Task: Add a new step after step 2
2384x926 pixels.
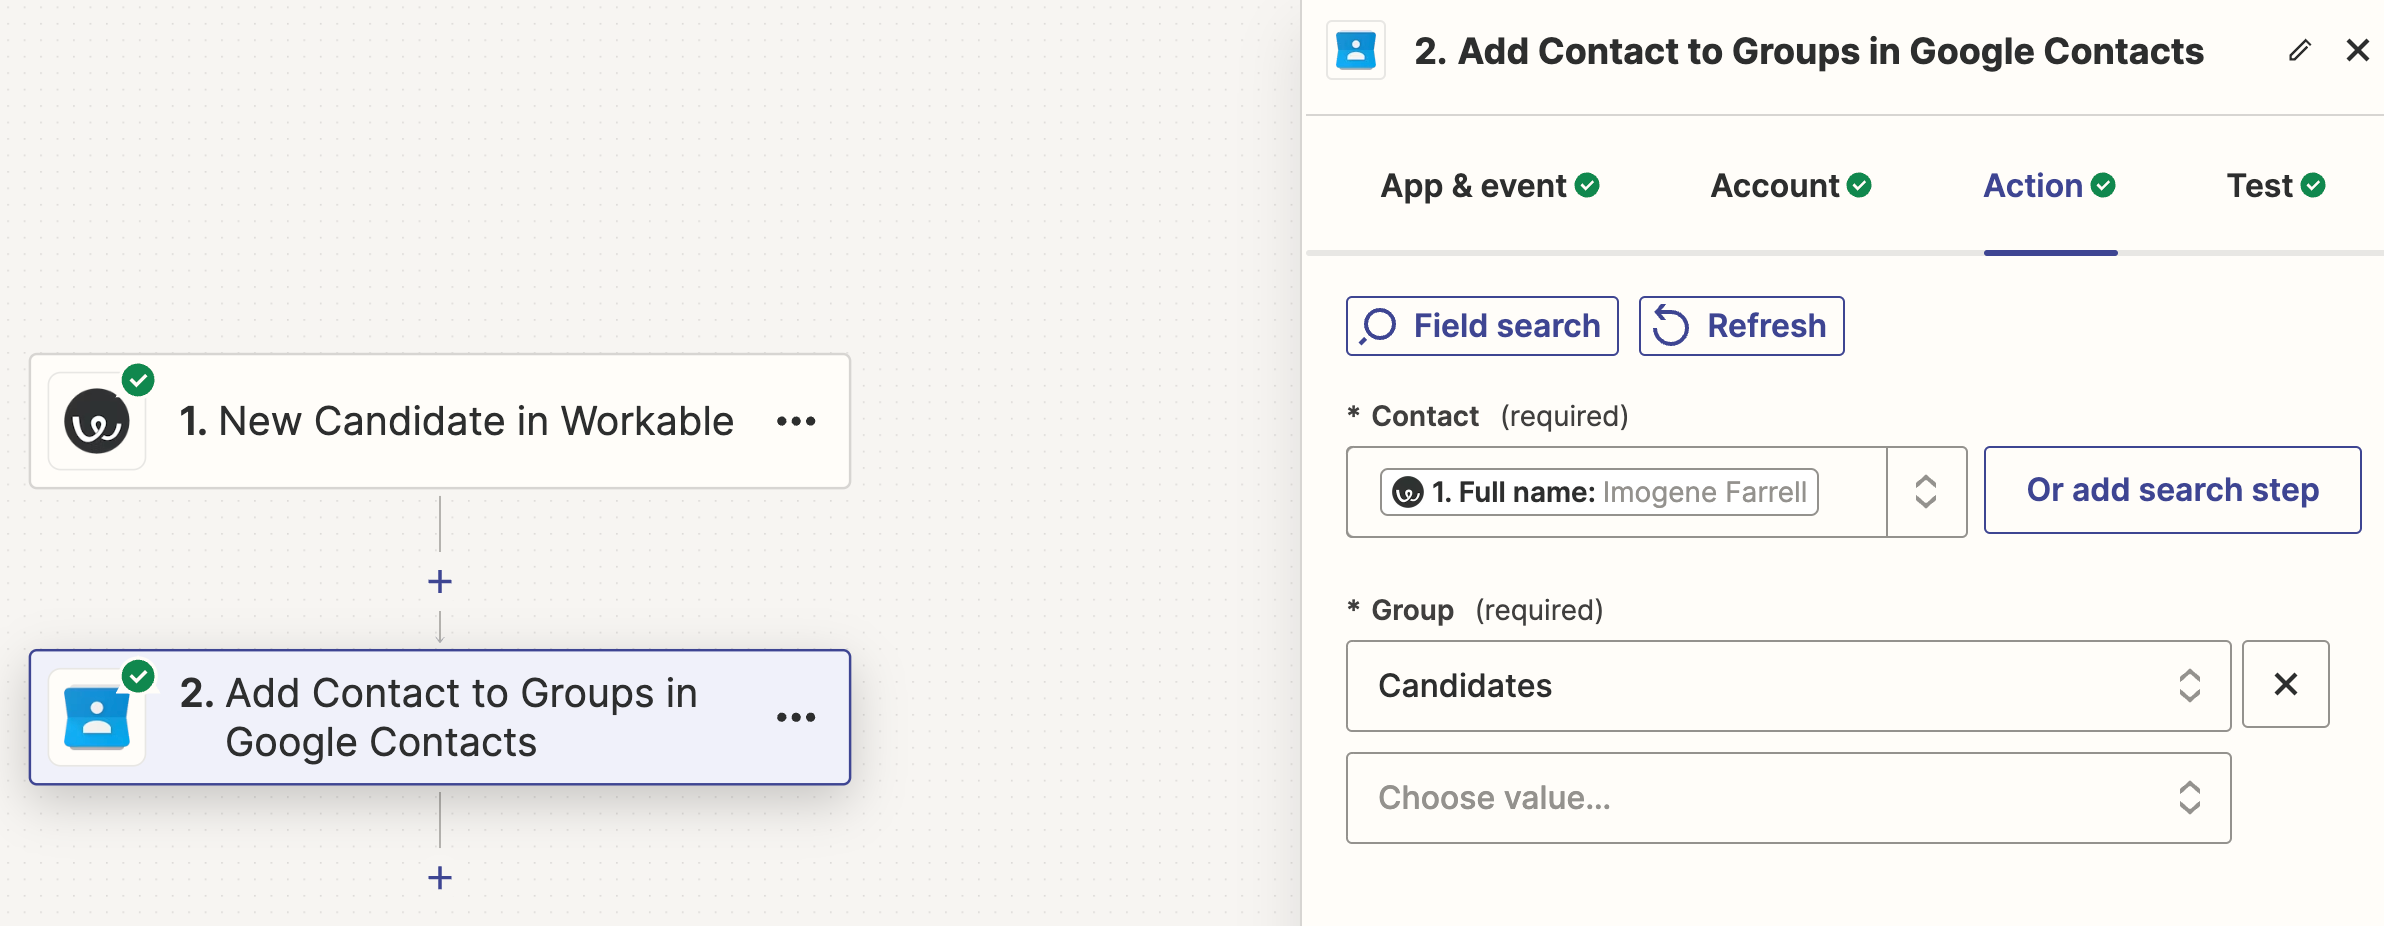Action: 440,878
